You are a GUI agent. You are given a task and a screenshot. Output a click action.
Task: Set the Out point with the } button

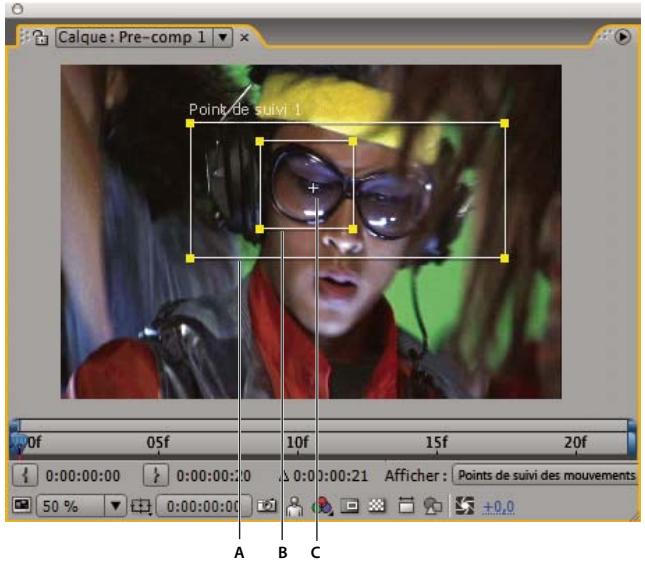156,475
